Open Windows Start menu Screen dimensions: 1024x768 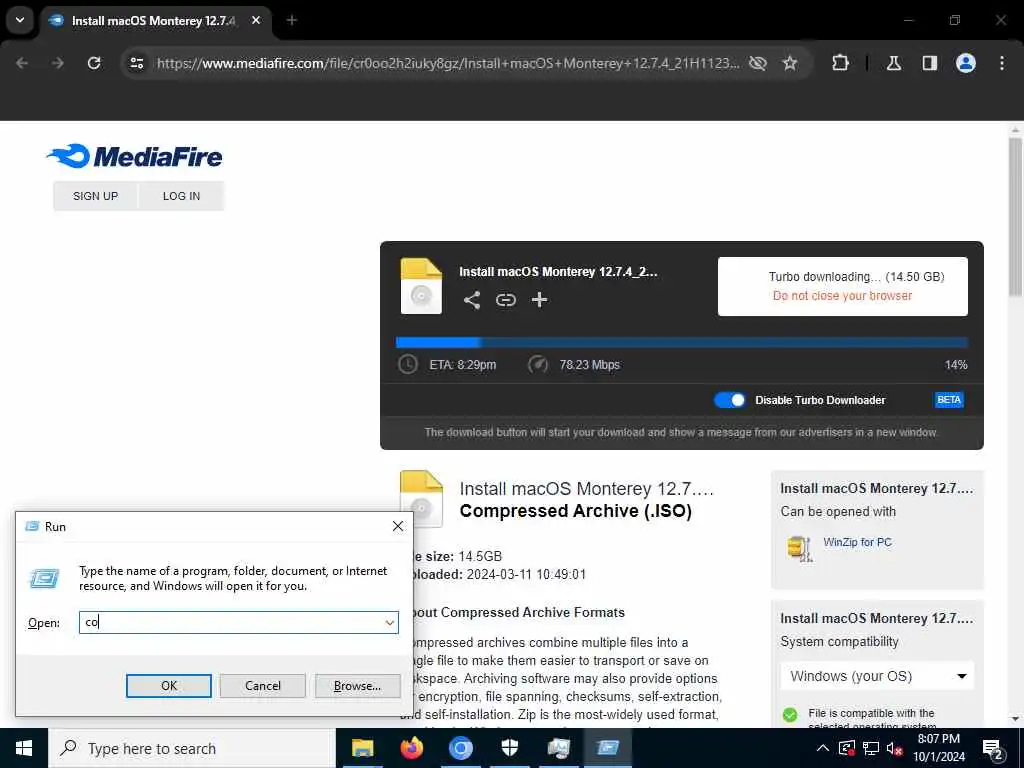point(24,748)
